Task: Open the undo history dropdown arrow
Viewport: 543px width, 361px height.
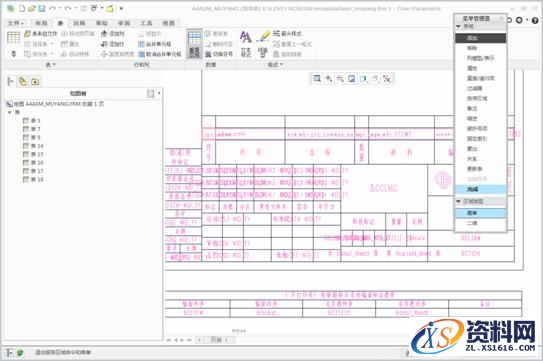Action: coord(60,8)
